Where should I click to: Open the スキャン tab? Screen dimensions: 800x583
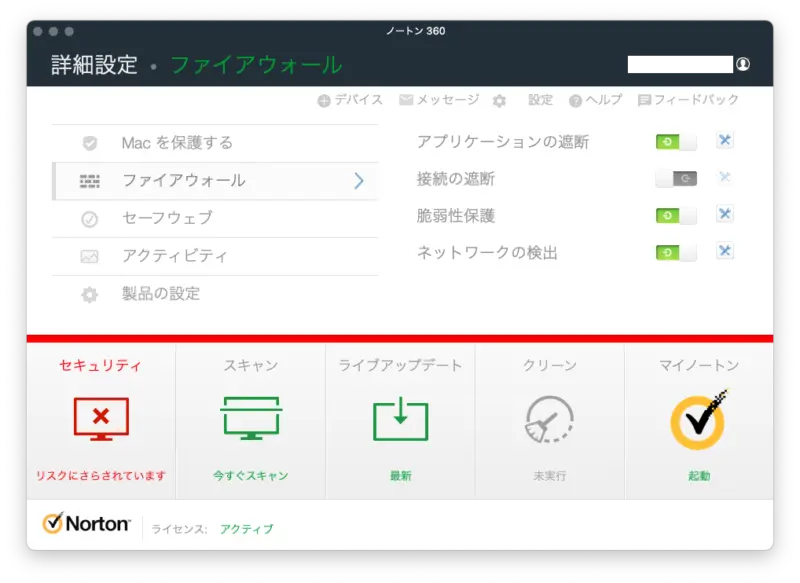point(251,421)
